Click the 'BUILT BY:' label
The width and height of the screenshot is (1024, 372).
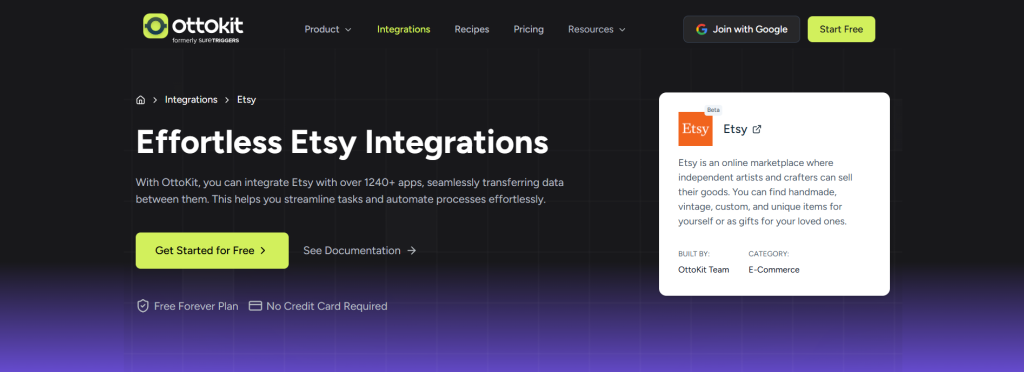[x=694, y=254]
